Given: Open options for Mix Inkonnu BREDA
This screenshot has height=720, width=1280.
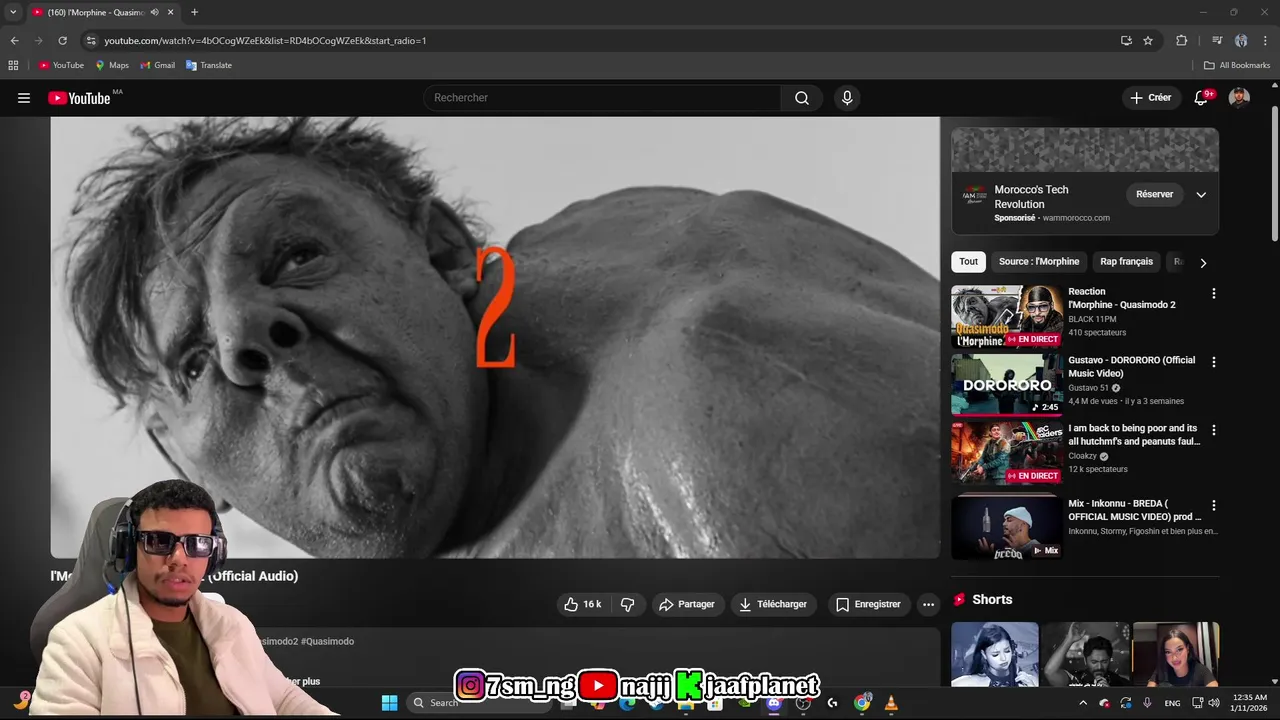Looking at the screenshot, I should click(1214, 506).
